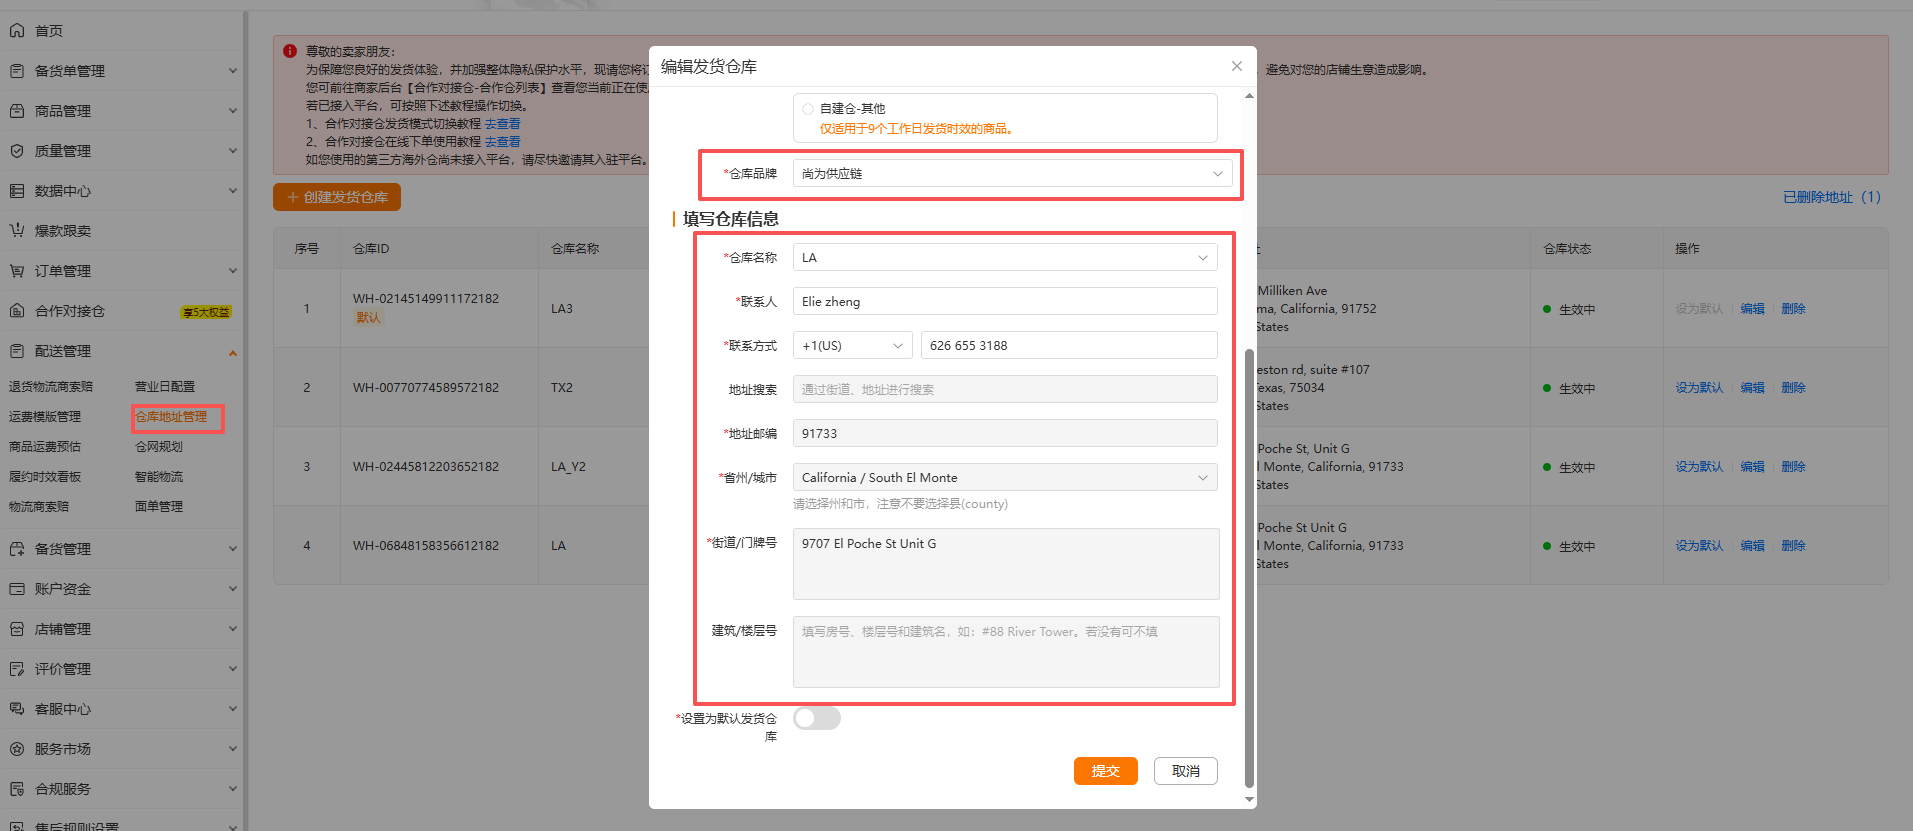1913x831 pixels.
Task: Click warehouse ID WH-00770774589572182 cell
Action: coord(426,388)
